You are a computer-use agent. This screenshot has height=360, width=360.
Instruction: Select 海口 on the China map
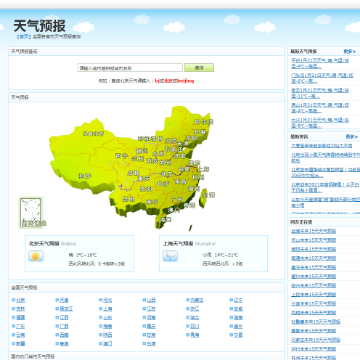click(165, 219)
